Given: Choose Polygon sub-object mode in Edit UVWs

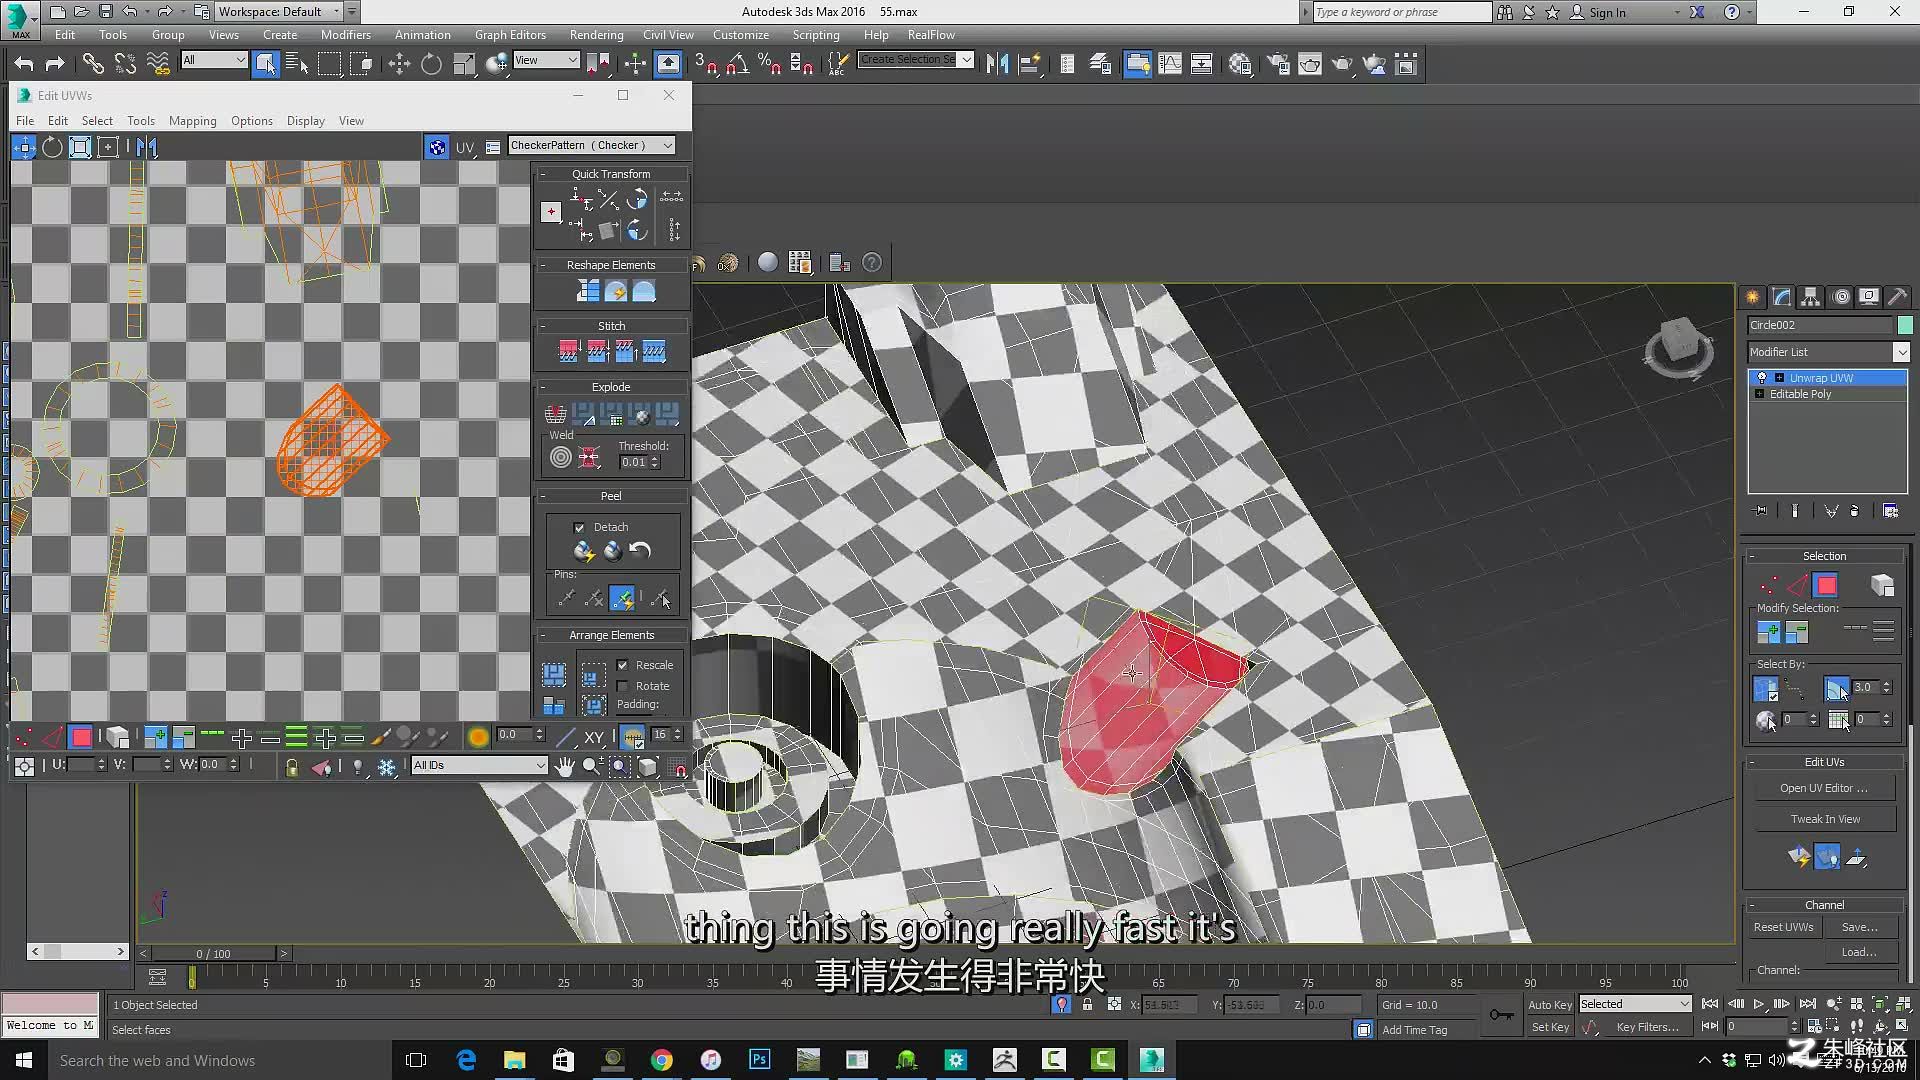Looking at the screenshot, I should pos(81,737).
